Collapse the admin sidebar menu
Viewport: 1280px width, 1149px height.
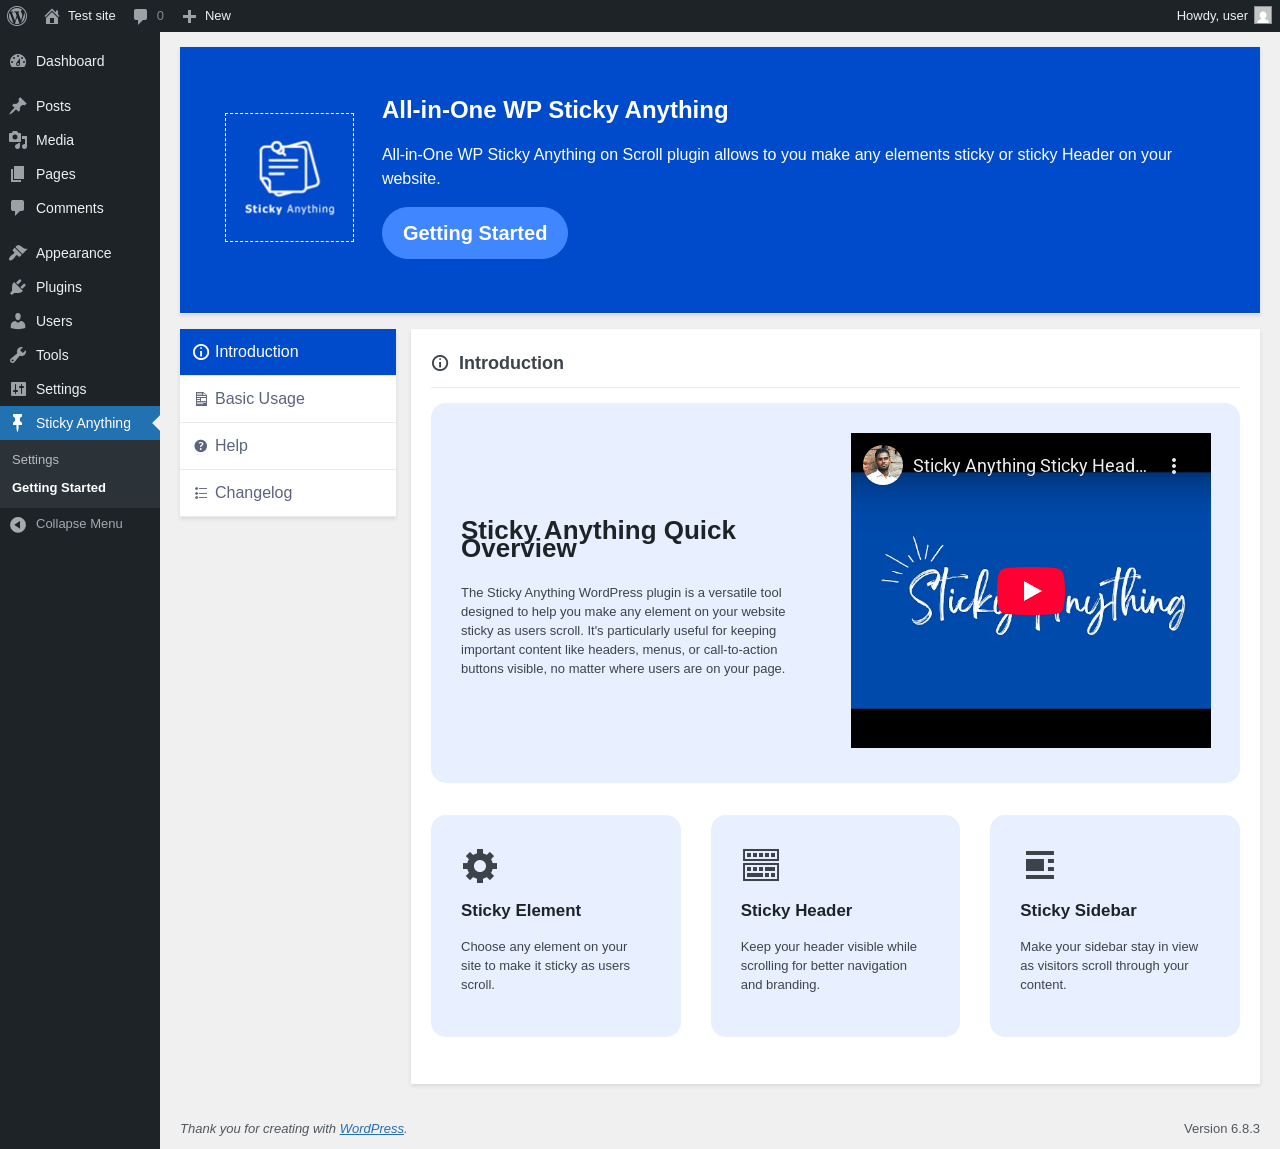(80, 524)
